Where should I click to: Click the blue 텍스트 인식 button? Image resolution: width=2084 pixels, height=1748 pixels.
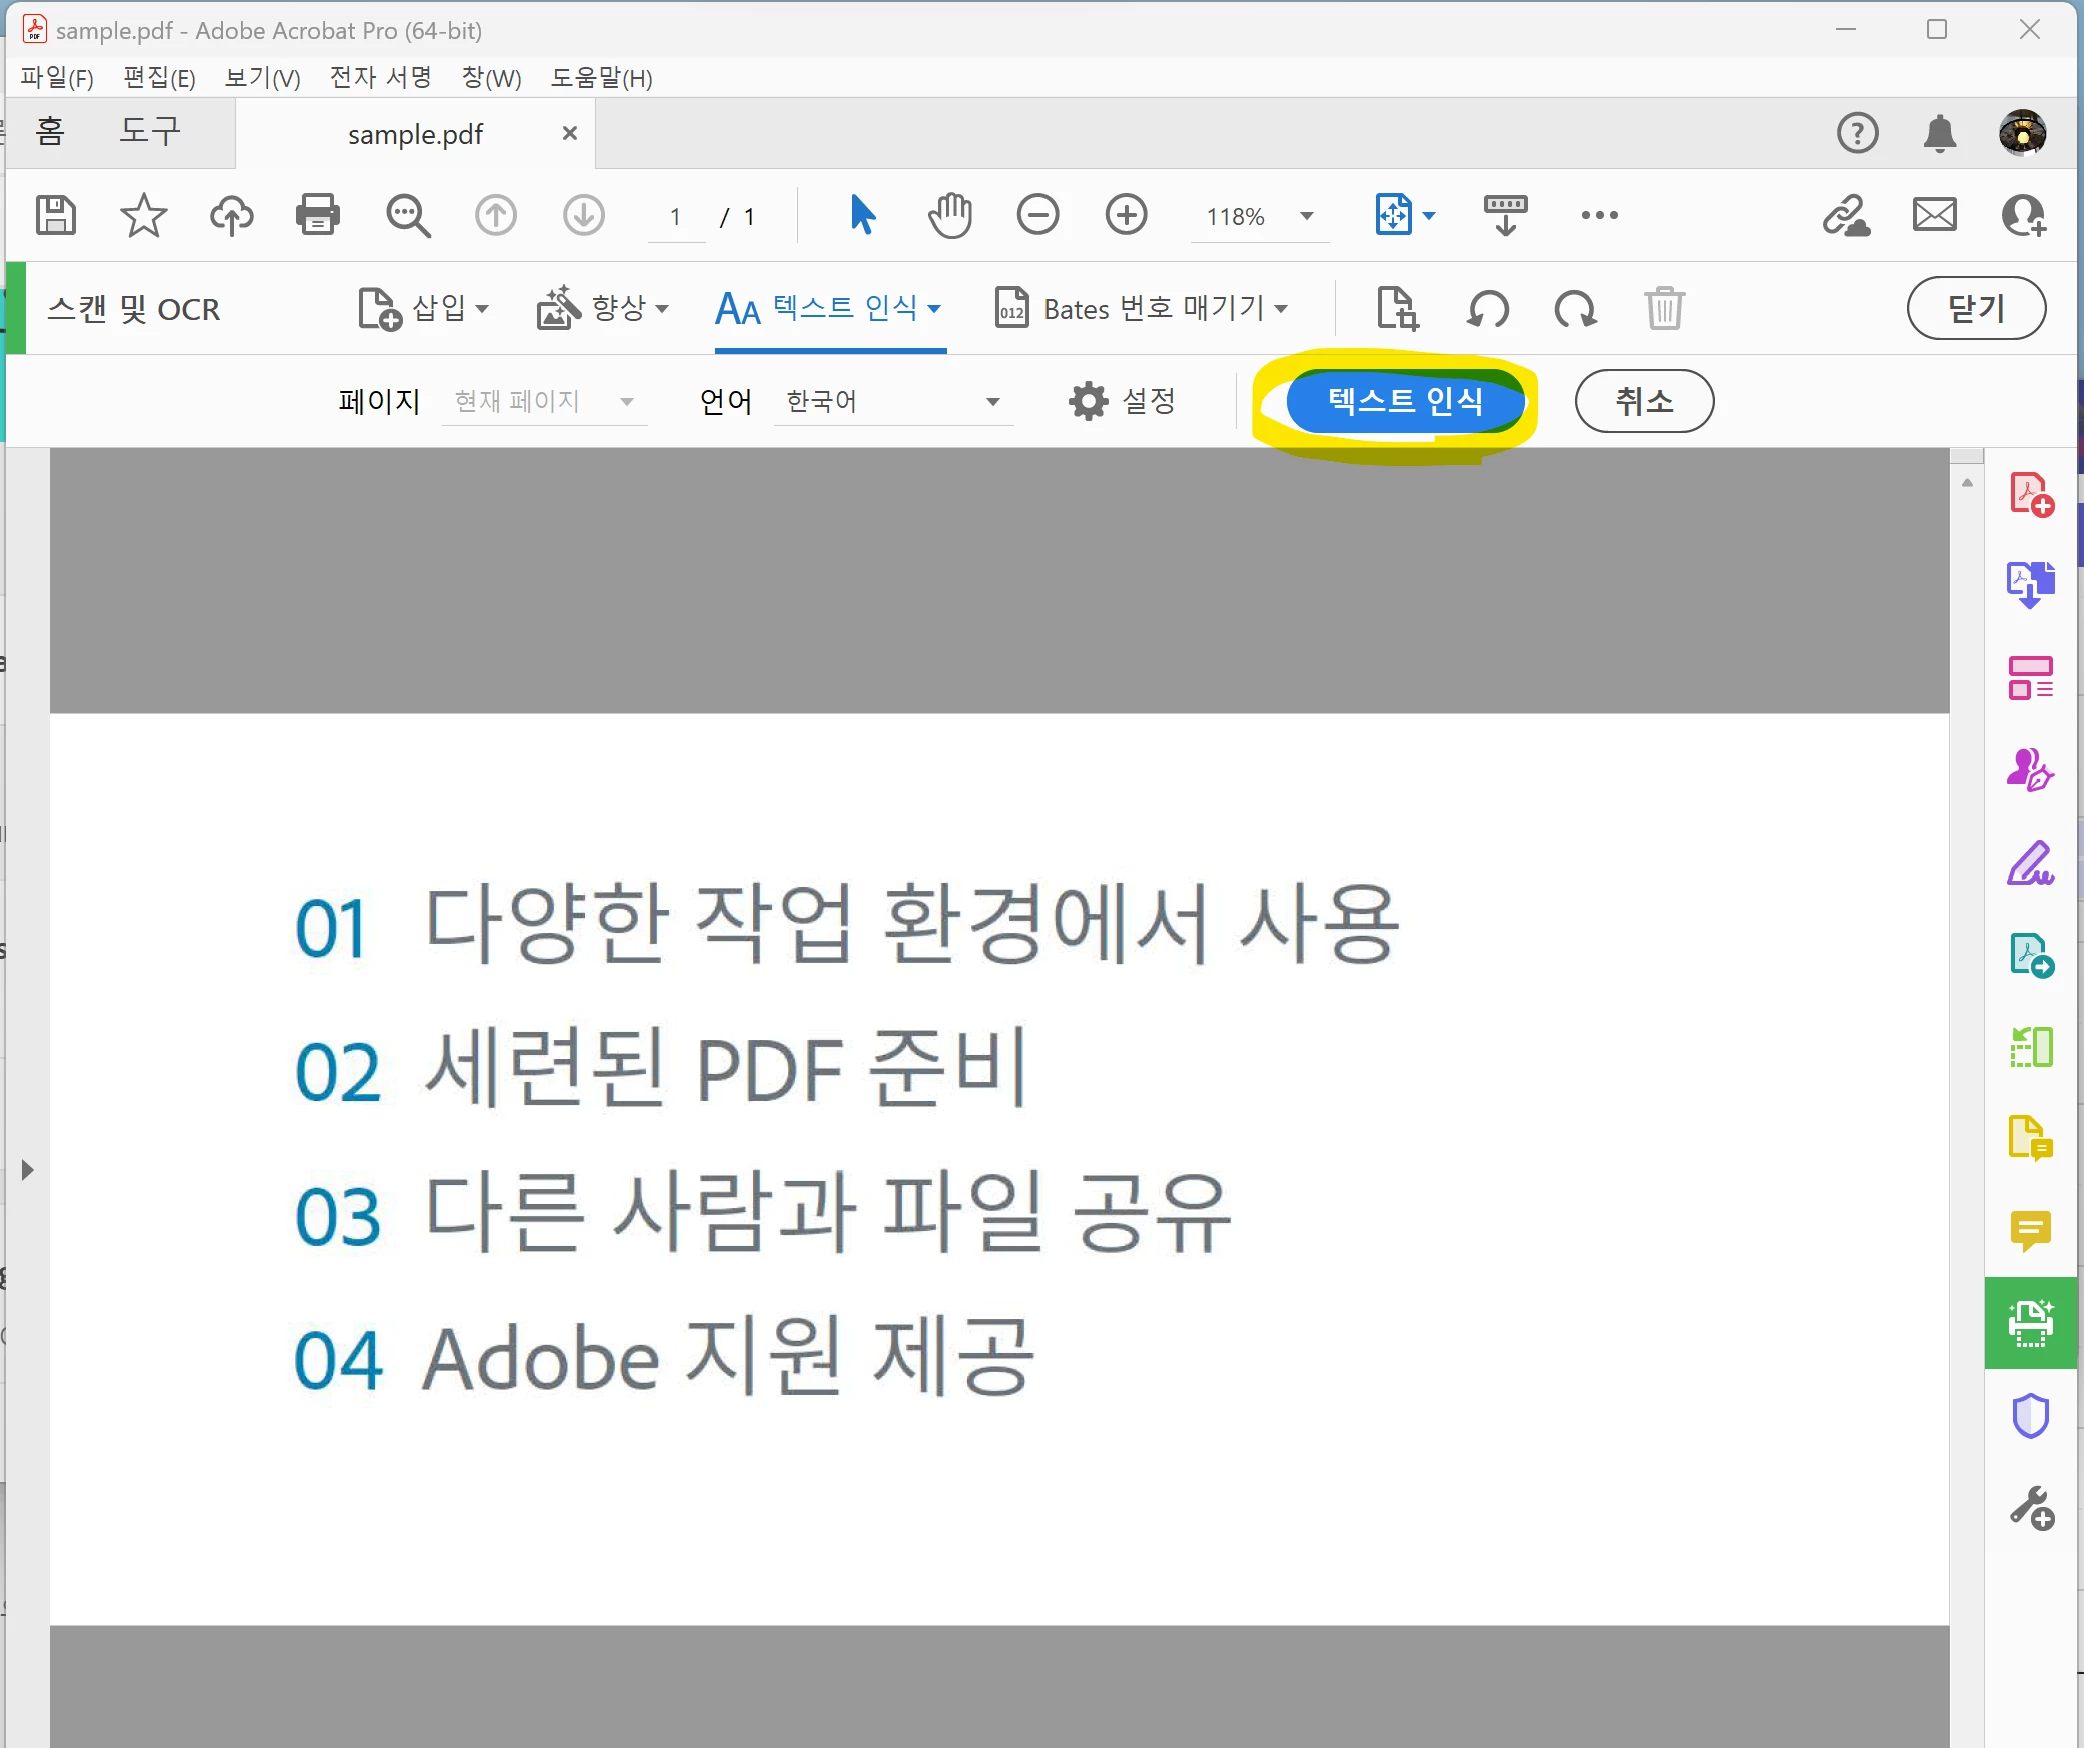[x=1404, y=402]
